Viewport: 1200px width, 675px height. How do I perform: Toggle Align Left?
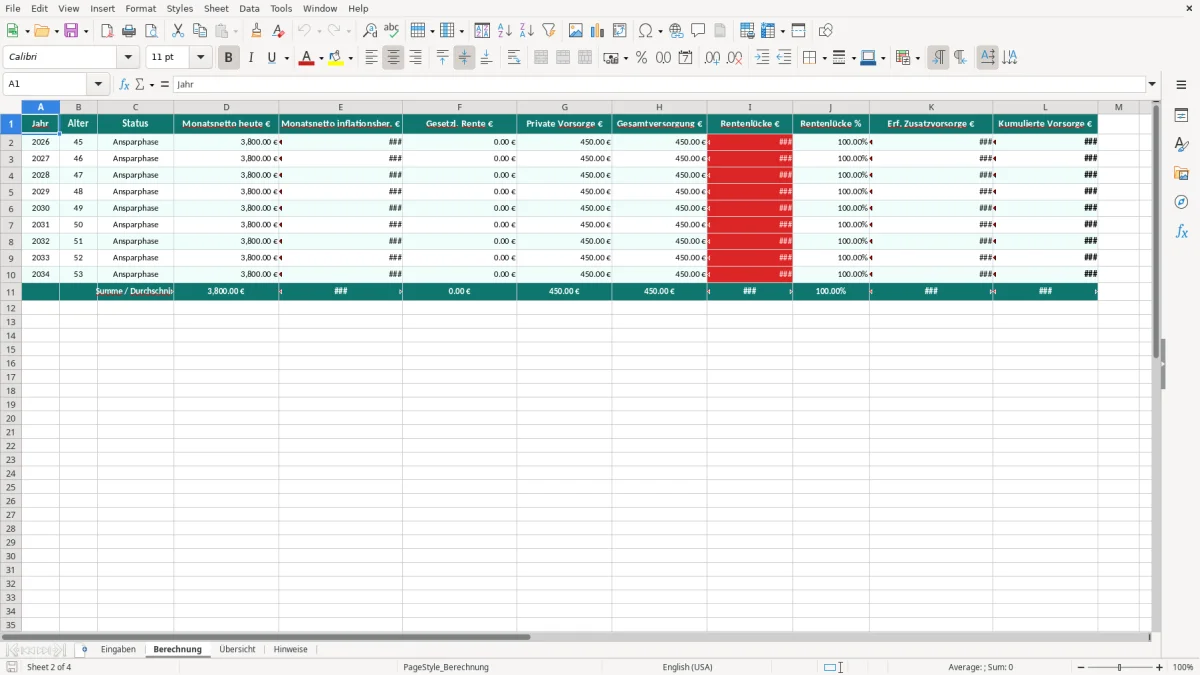click(x=371, y=58)
